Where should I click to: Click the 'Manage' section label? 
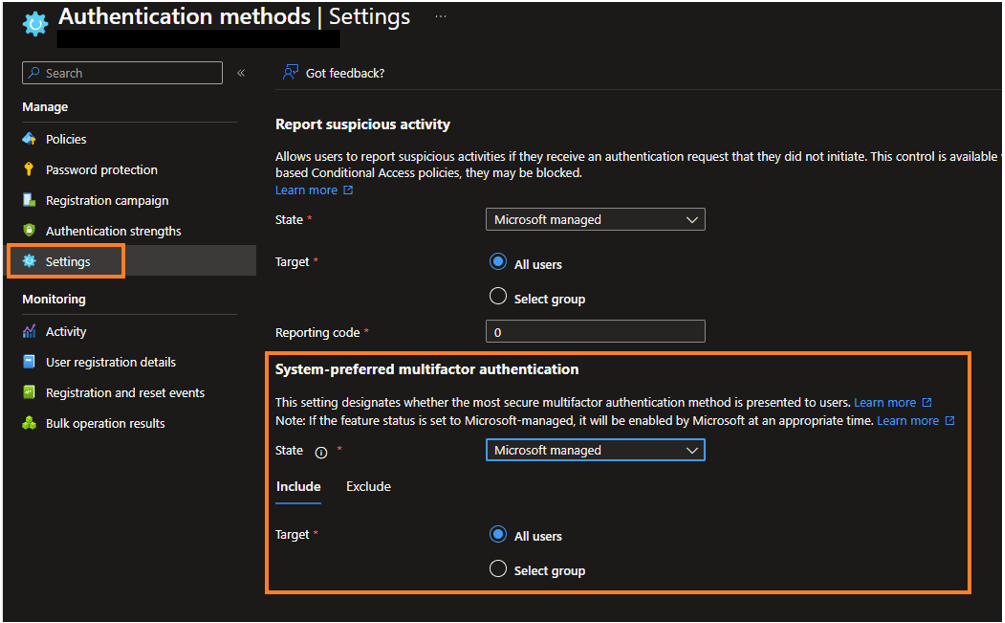[45, 106]
